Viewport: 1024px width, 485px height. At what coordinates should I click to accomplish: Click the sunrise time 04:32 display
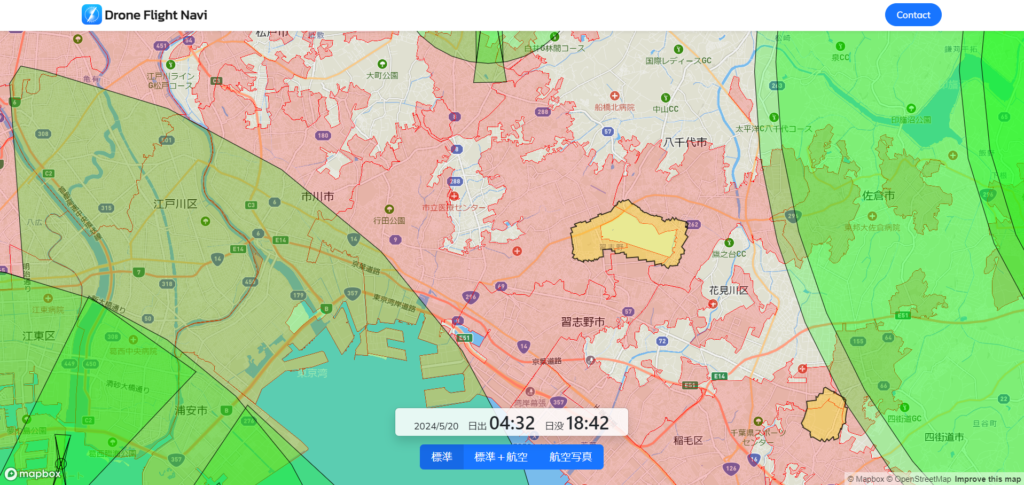pos(512,424)
